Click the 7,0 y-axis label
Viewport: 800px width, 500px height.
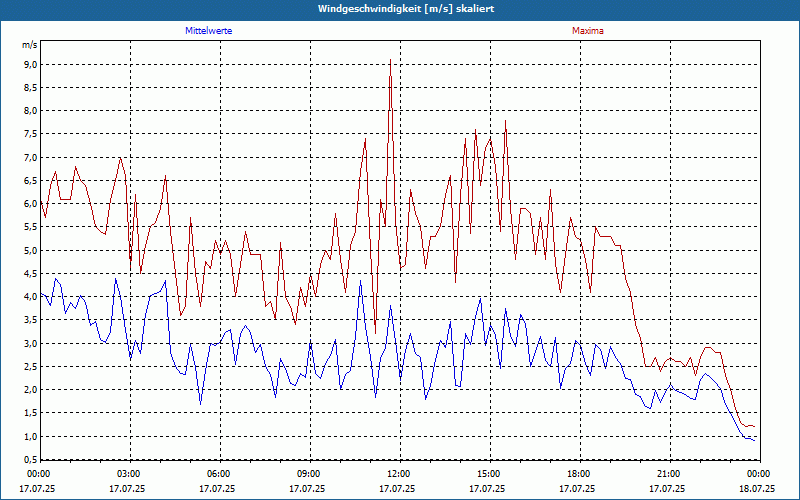click(x=31, y=158)
